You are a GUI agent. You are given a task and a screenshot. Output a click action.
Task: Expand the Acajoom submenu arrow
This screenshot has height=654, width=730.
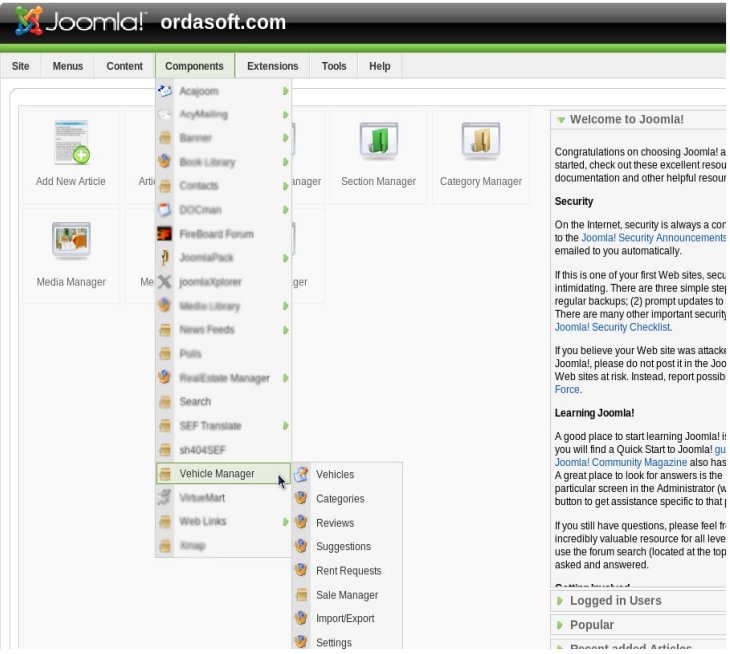285,91
